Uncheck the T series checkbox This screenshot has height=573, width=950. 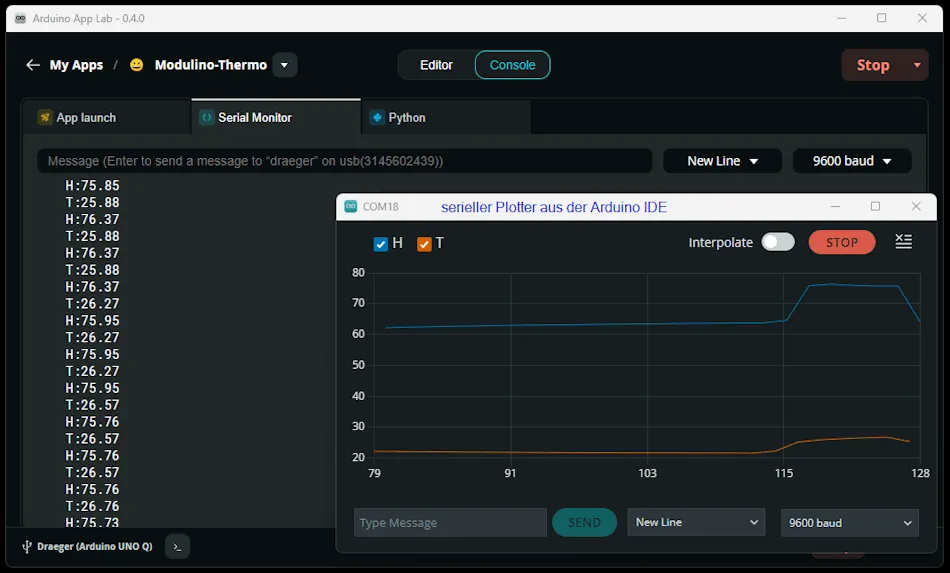pyautogui.click(x=424, y=244)
